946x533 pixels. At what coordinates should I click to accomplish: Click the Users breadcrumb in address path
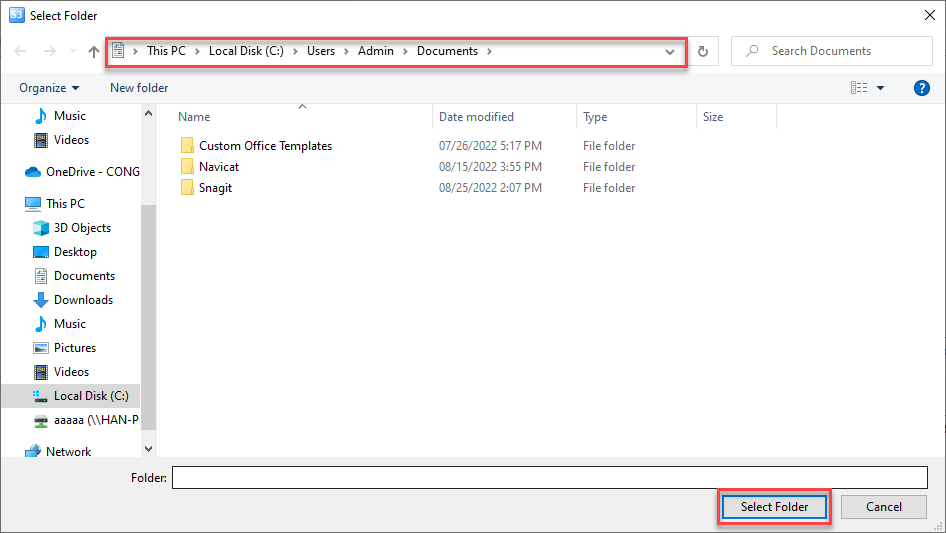pos(321,51)
